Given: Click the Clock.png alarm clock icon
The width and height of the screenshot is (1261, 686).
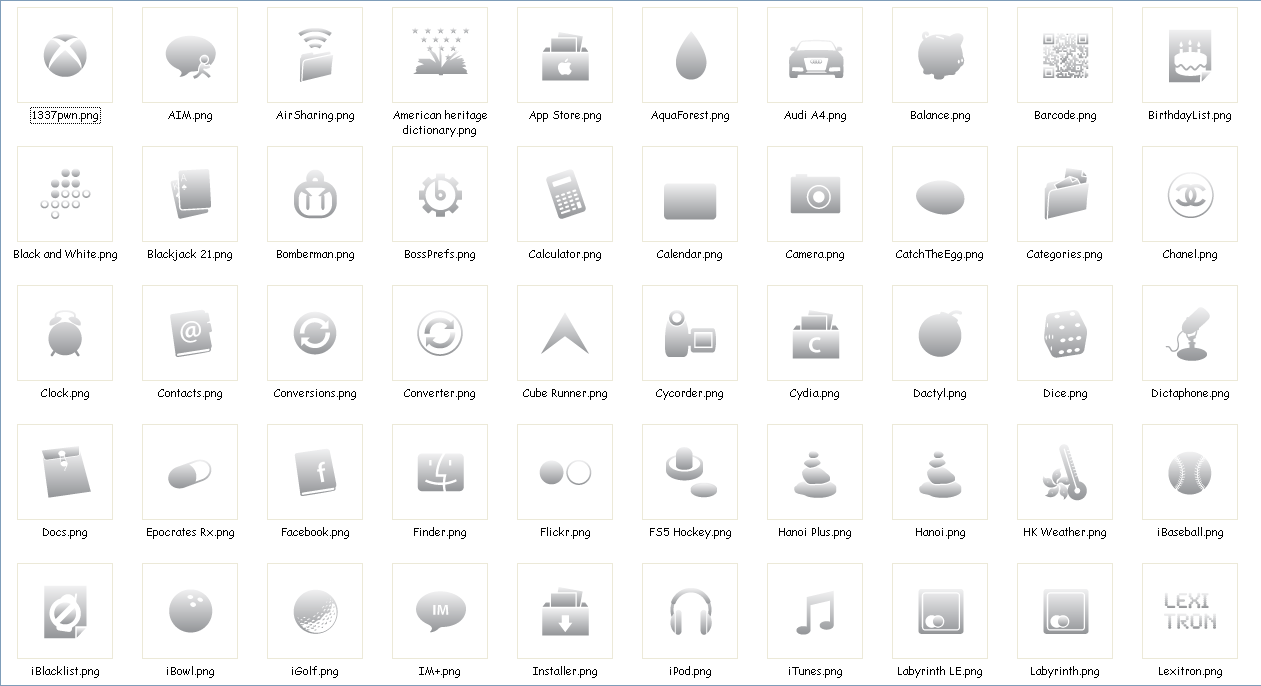Looking at the screenshot, I should click(x=65, y=333).
